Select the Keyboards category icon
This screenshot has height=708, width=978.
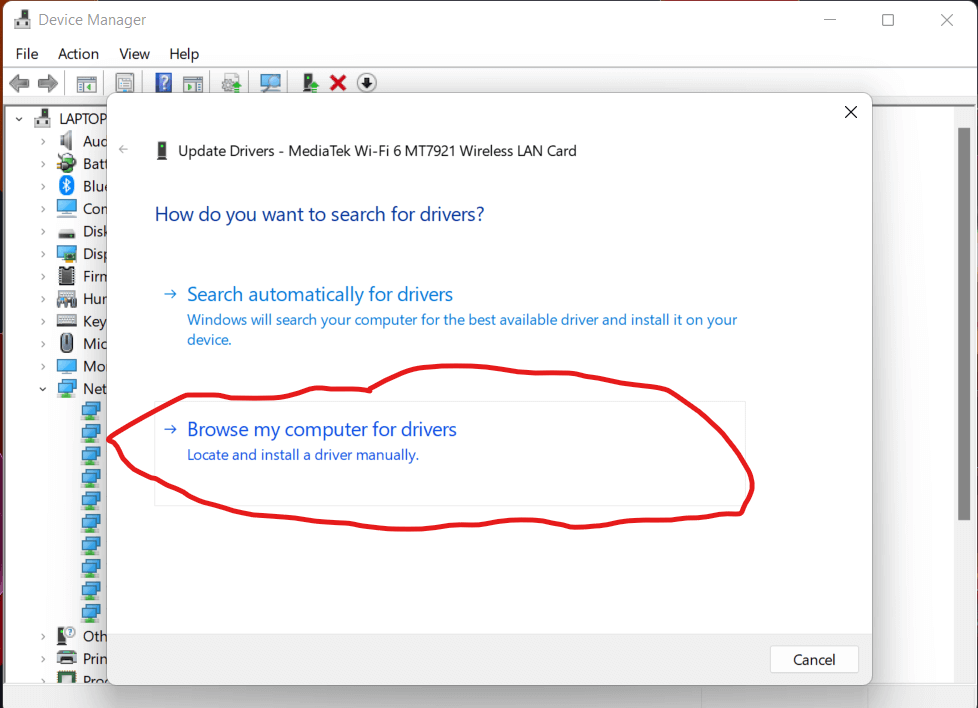(67, 321)
